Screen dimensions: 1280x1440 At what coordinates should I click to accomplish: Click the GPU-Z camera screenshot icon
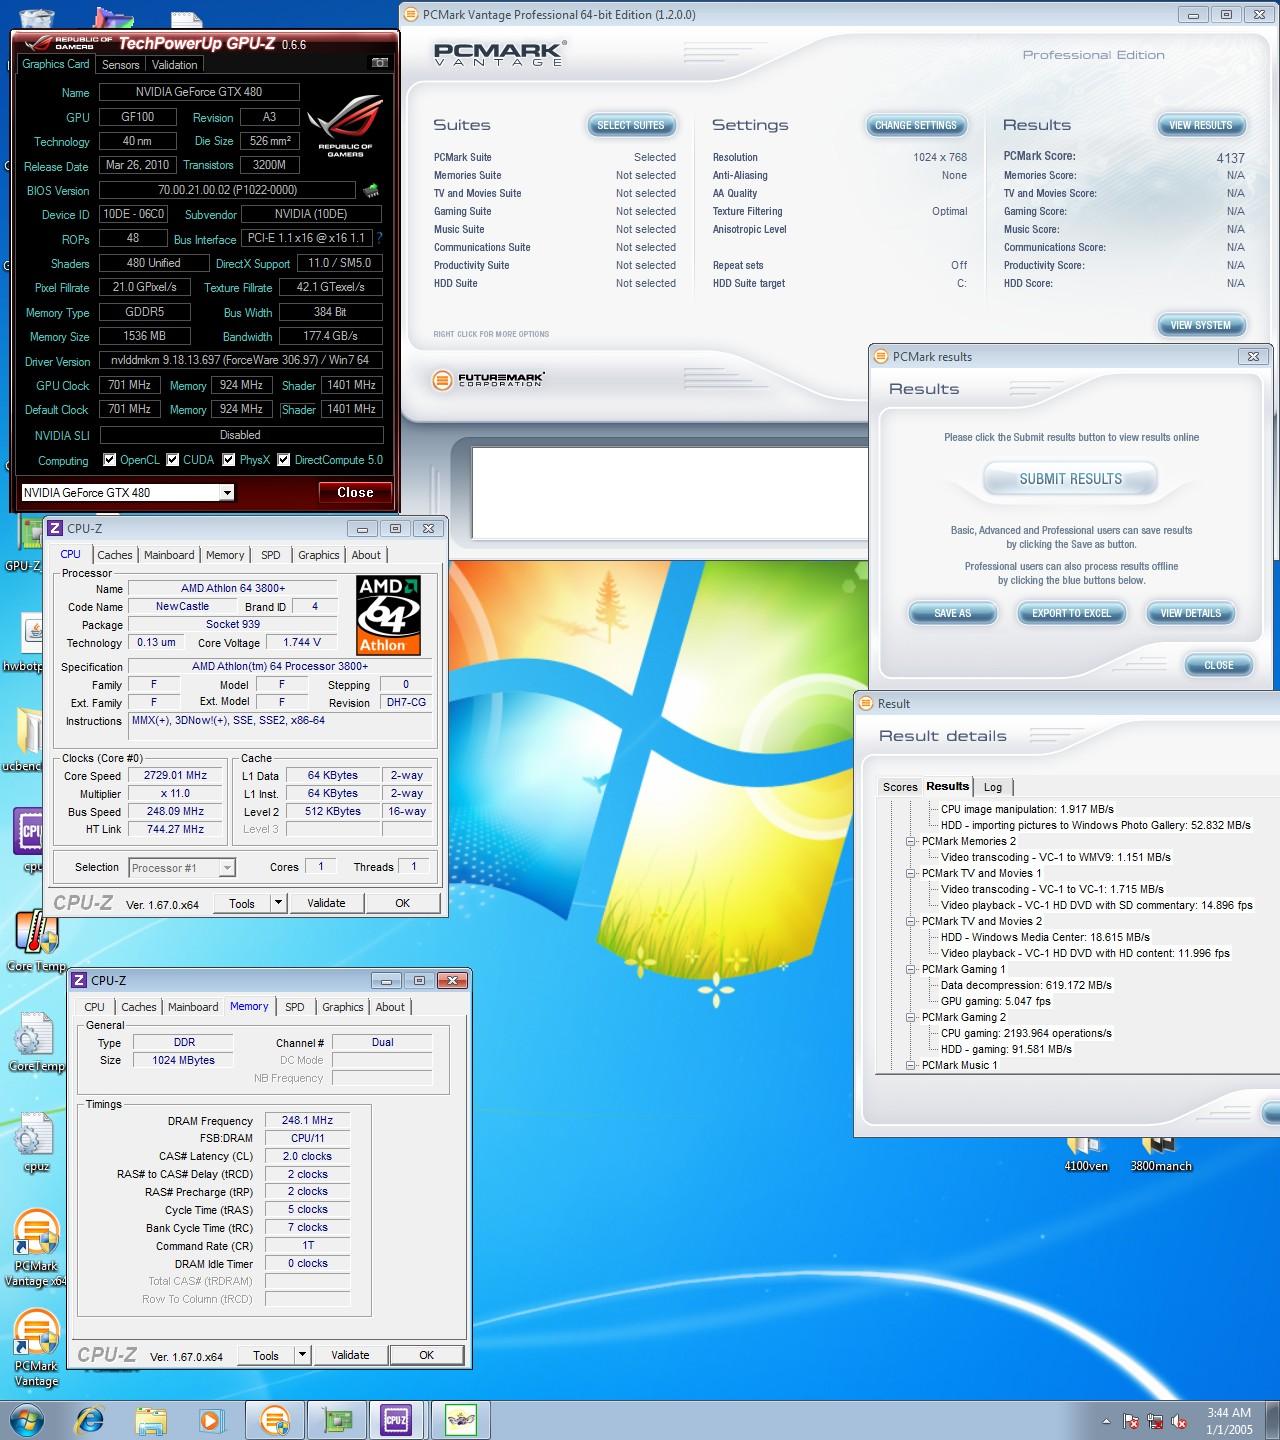pos(379,63)
